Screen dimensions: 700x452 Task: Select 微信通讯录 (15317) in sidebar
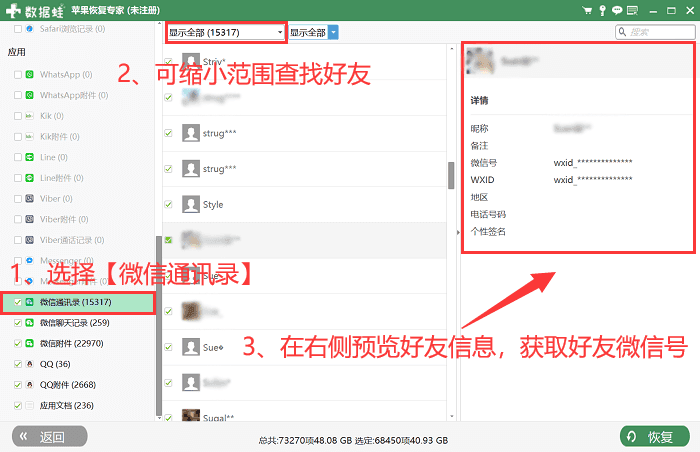(79, 302)
